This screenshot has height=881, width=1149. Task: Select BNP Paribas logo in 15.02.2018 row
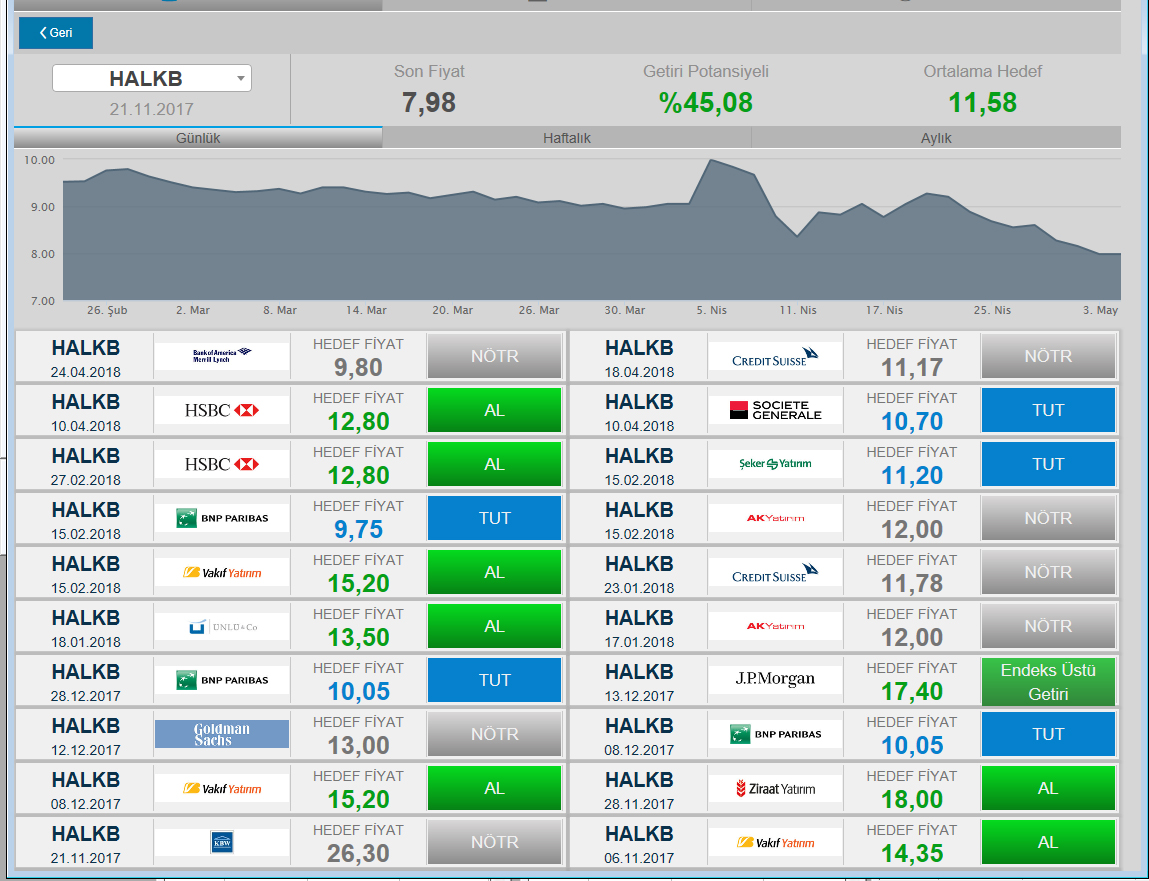(x=222, y=518)
